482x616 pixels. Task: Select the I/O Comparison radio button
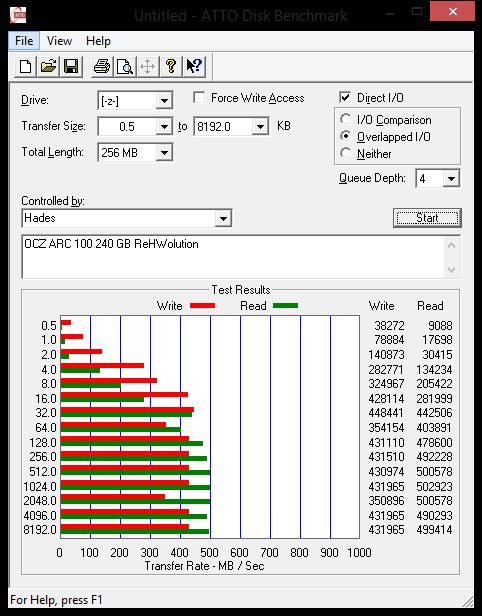[345, 119]
